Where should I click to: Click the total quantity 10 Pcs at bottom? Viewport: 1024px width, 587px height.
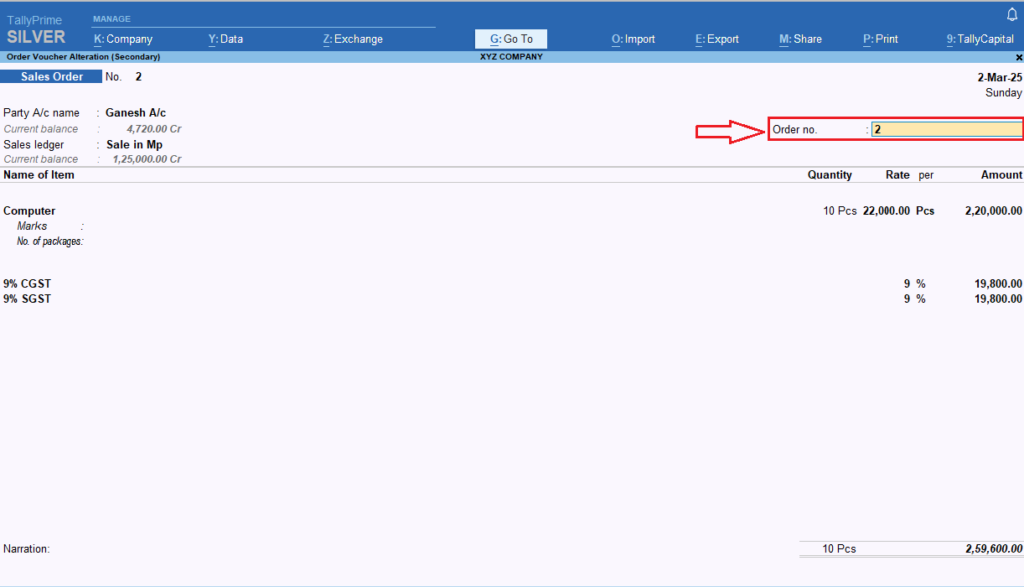[x=839, y=548]
